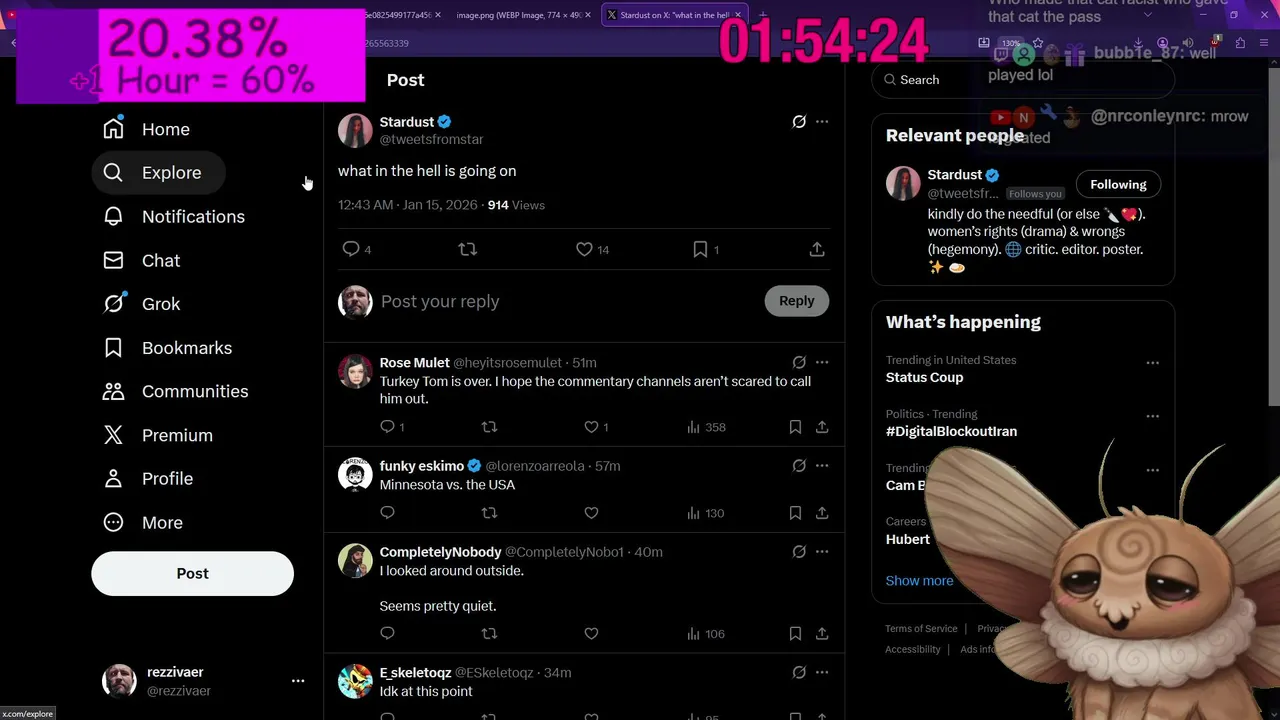The image size is (1280, 720).
Task: Open the Premium page
Action: pos(158,435)
